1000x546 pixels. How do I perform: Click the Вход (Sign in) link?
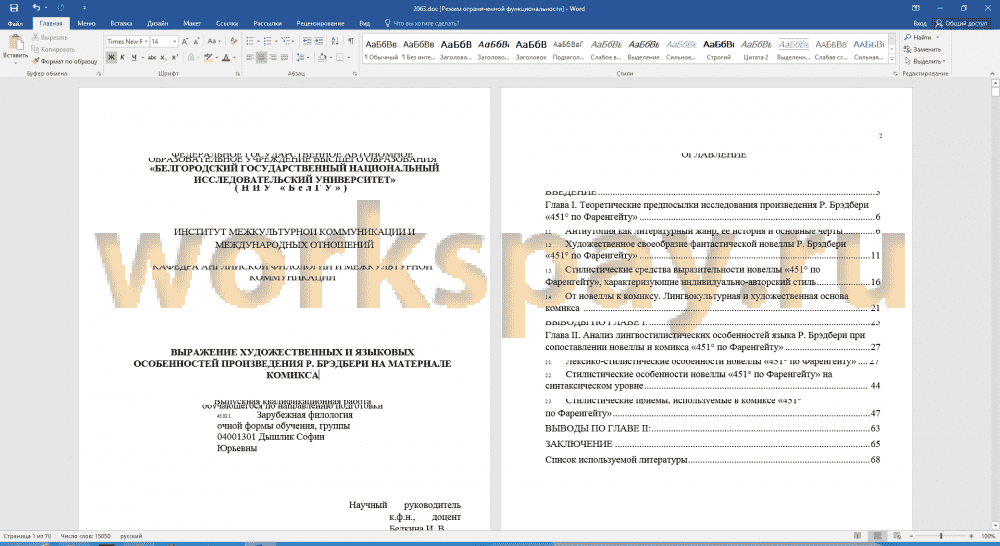920,23
